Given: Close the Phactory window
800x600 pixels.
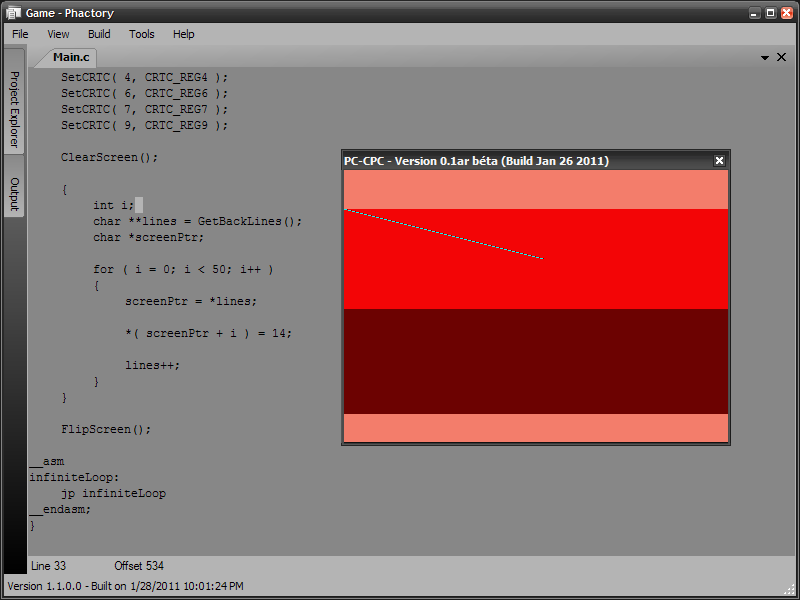Looking at the screenshot, I should (x=787, y=13).
